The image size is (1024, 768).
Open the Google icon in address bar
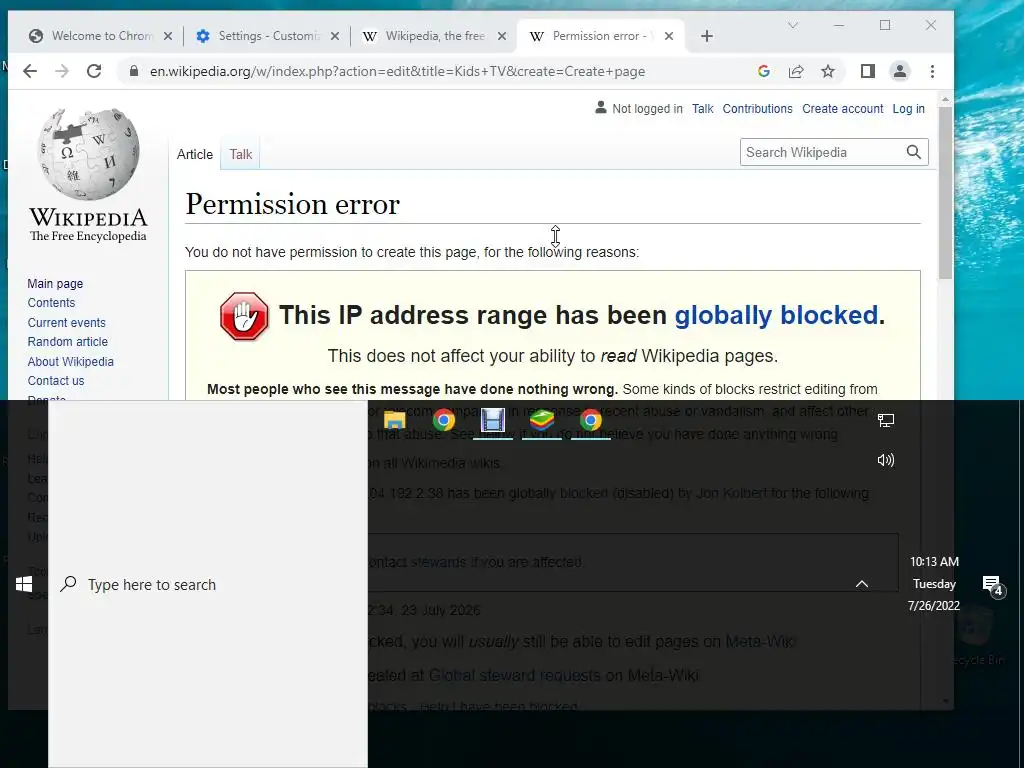pos(763,71)
